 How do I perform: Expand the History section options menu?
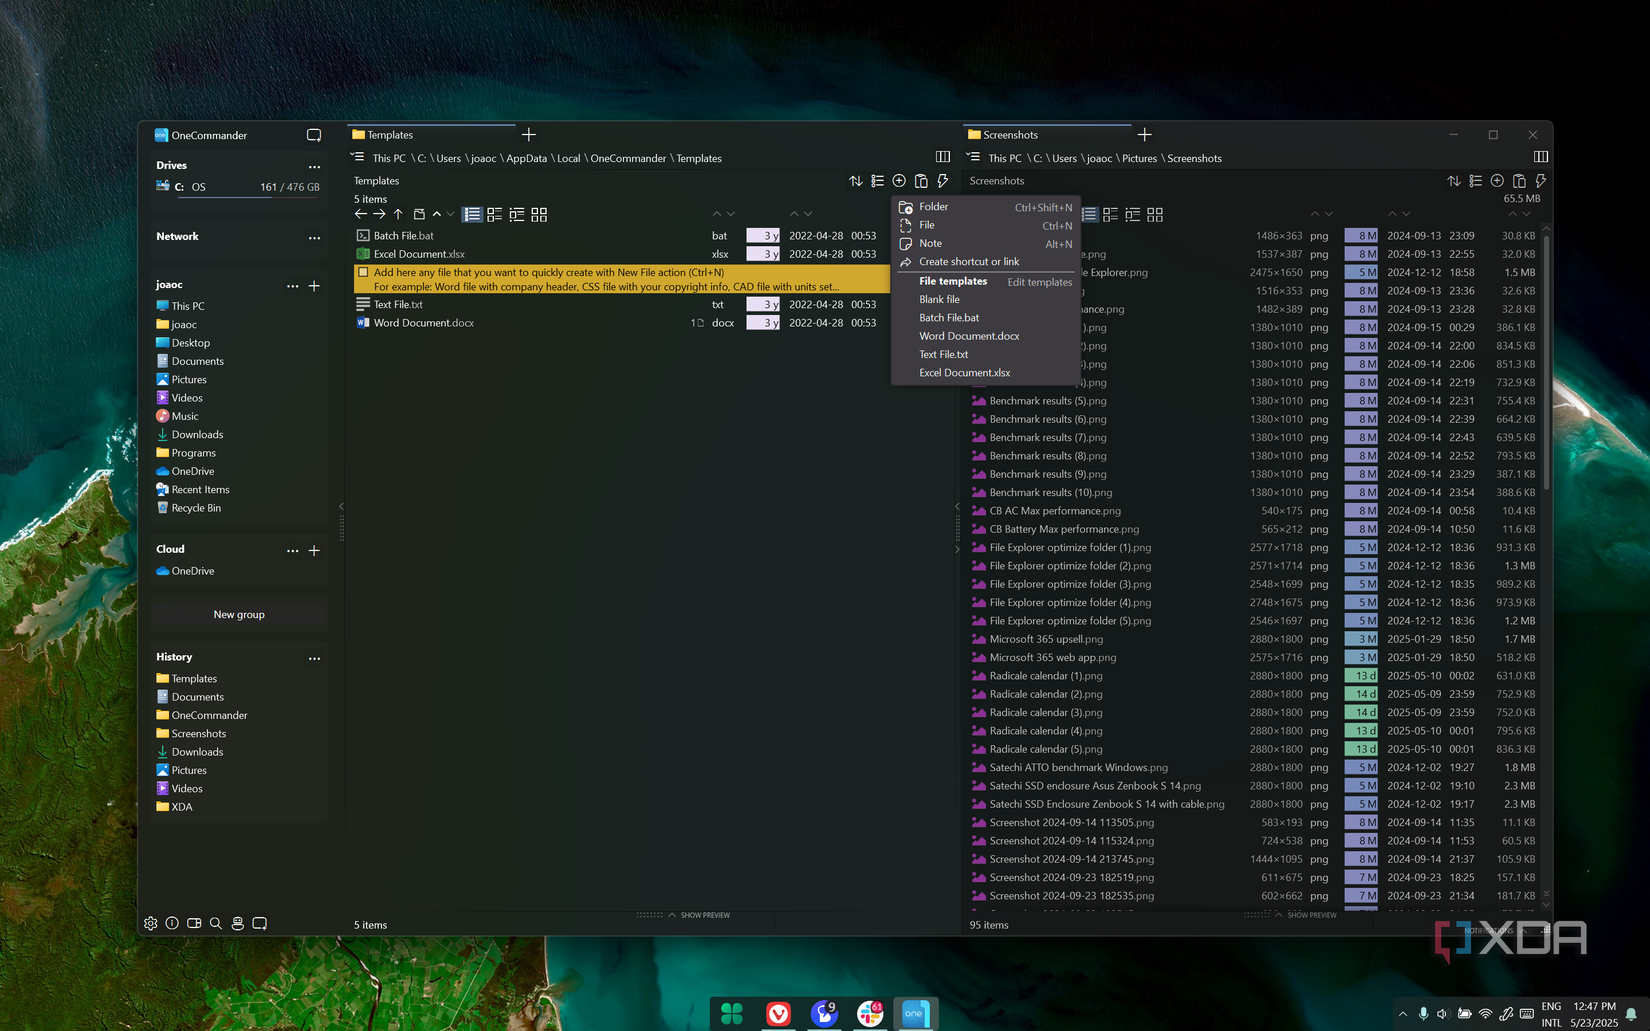pyautogui.click(x=314, y=658)
